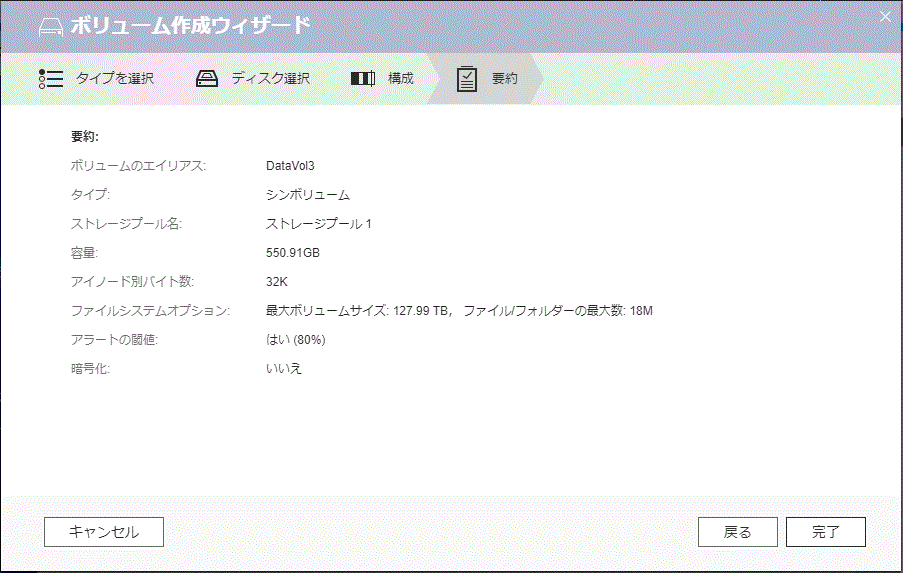Click the encryption value いいえ
This screenshot has height=573, width=903.
284,369
